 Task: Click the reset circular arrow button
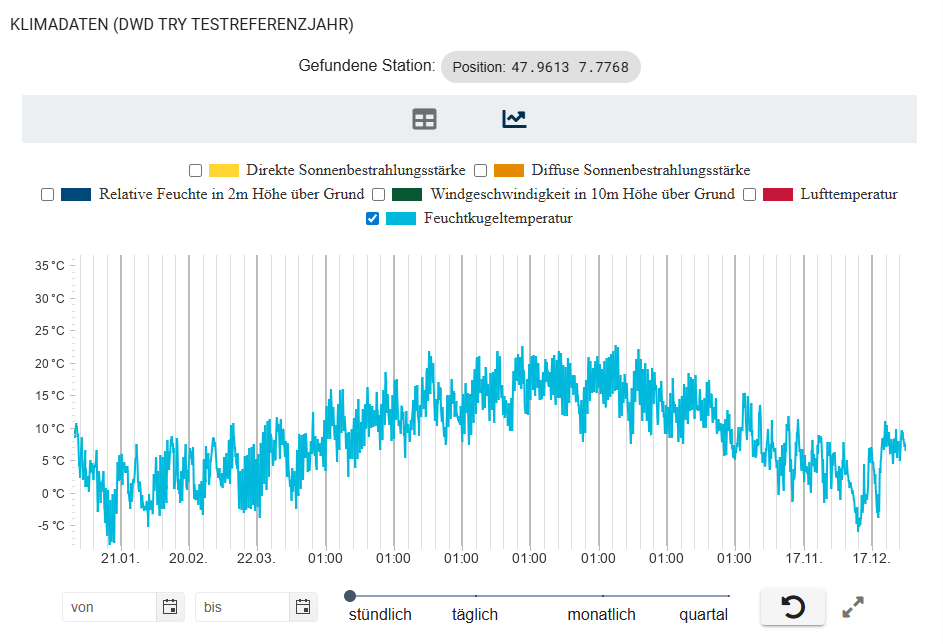tap(792, 607)
